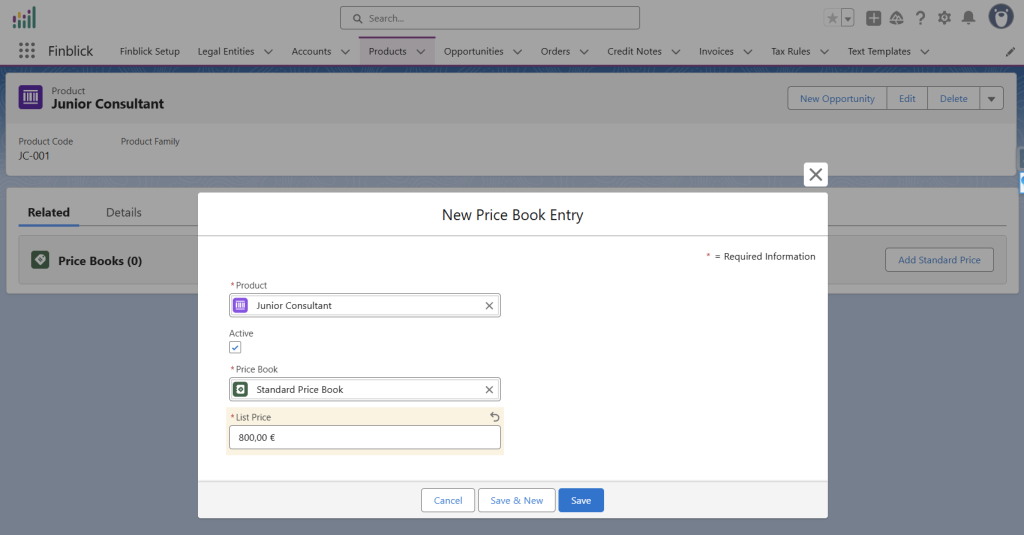Open the notifications bell
Image resolution: width=1024 pixels, height=535 pixels.
(x=968, y=18)
